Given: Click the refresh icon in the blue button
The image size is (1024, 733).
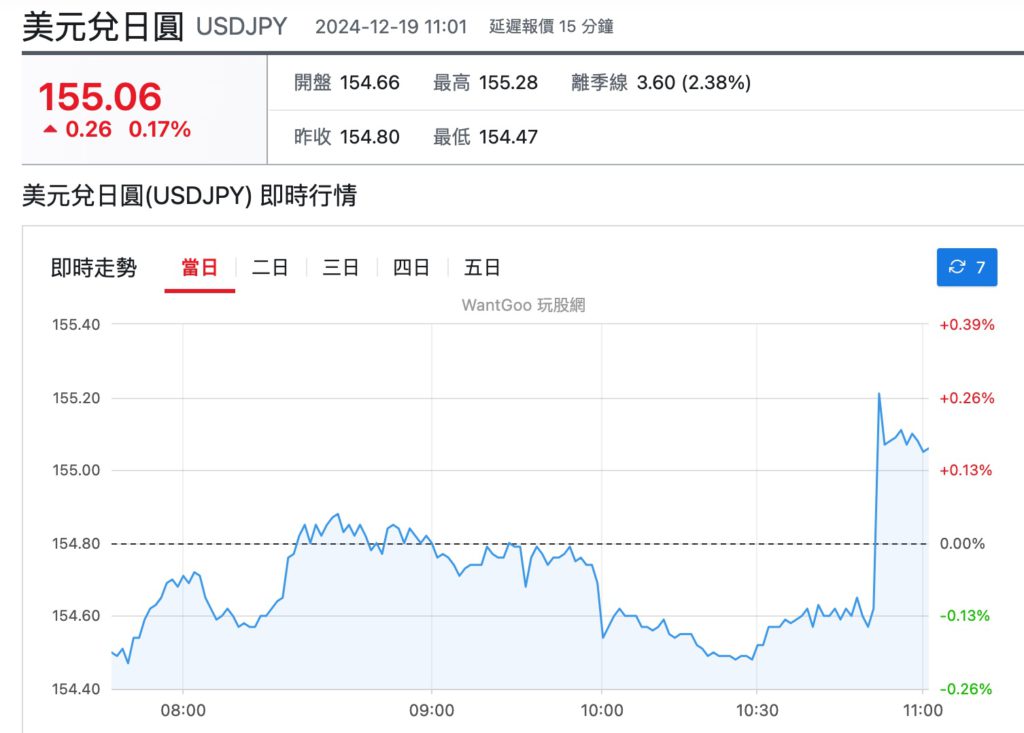Looking at the screenshot, I should (957, 267).
